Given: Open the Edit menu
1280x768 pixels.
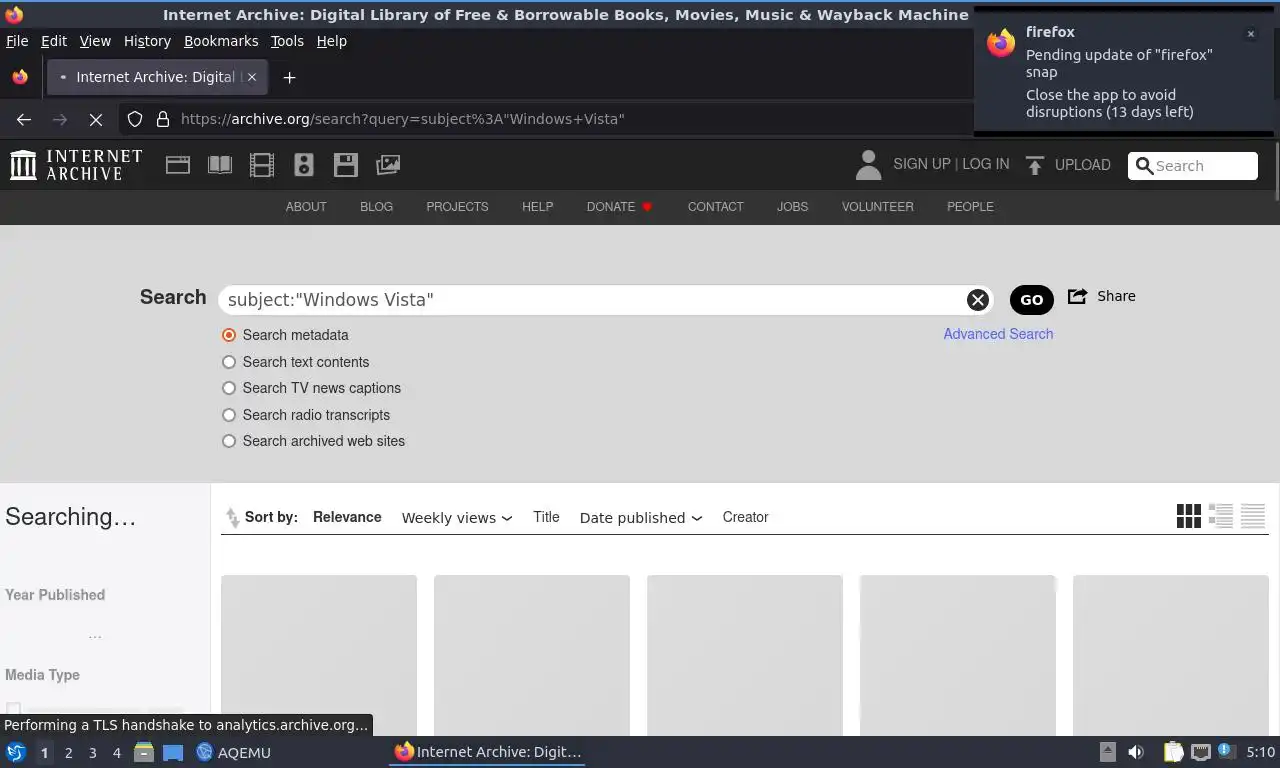Looking at the screenshot, I should [54, 41].
